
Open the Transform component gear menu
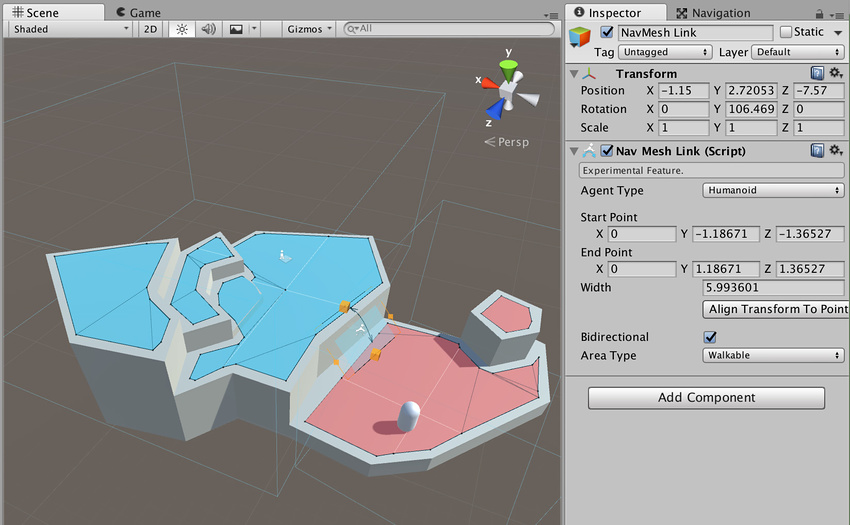click(x=836, y=73)
